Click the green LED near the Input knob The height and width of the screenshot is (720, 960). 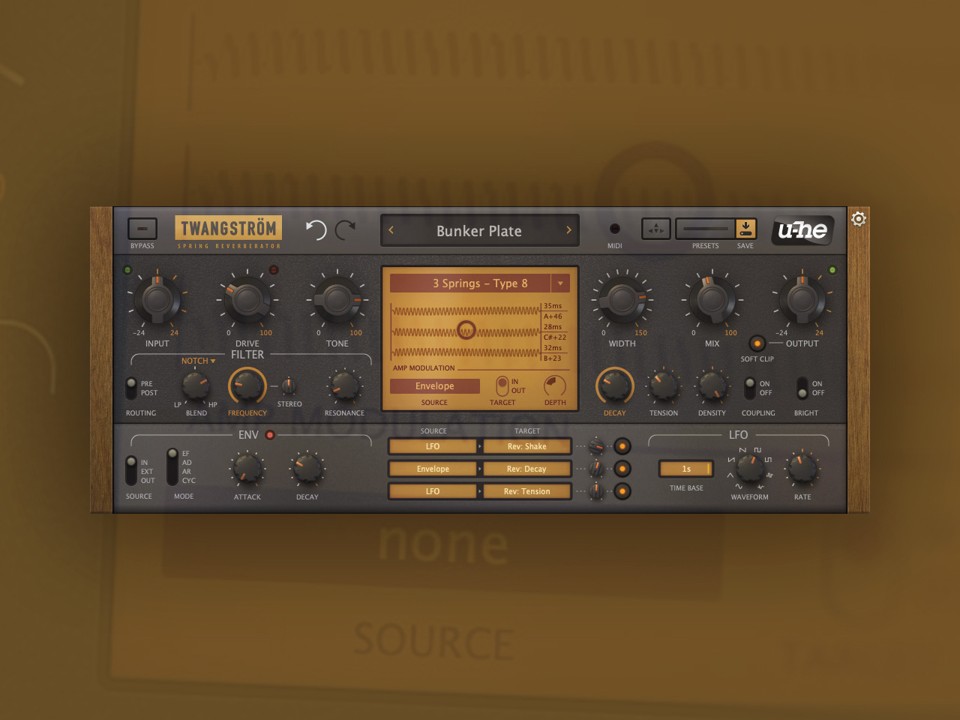(127, 270)
